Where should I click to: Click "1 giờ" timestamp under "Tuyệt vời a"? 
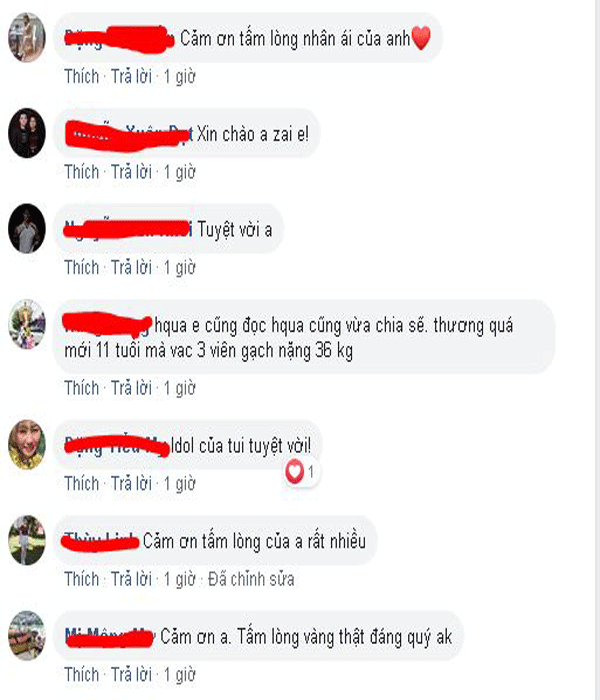point(179,267)
